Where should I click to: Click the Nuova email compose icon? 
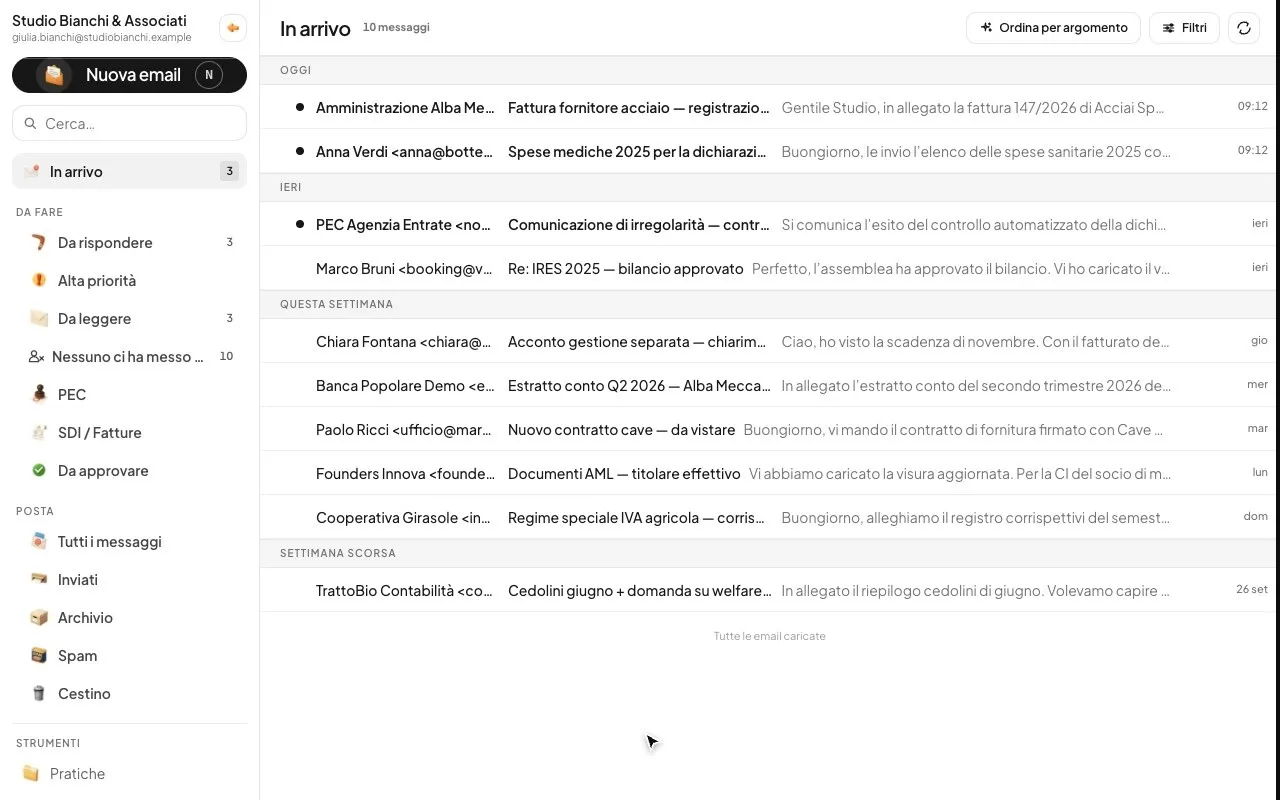tap(54, 75)
